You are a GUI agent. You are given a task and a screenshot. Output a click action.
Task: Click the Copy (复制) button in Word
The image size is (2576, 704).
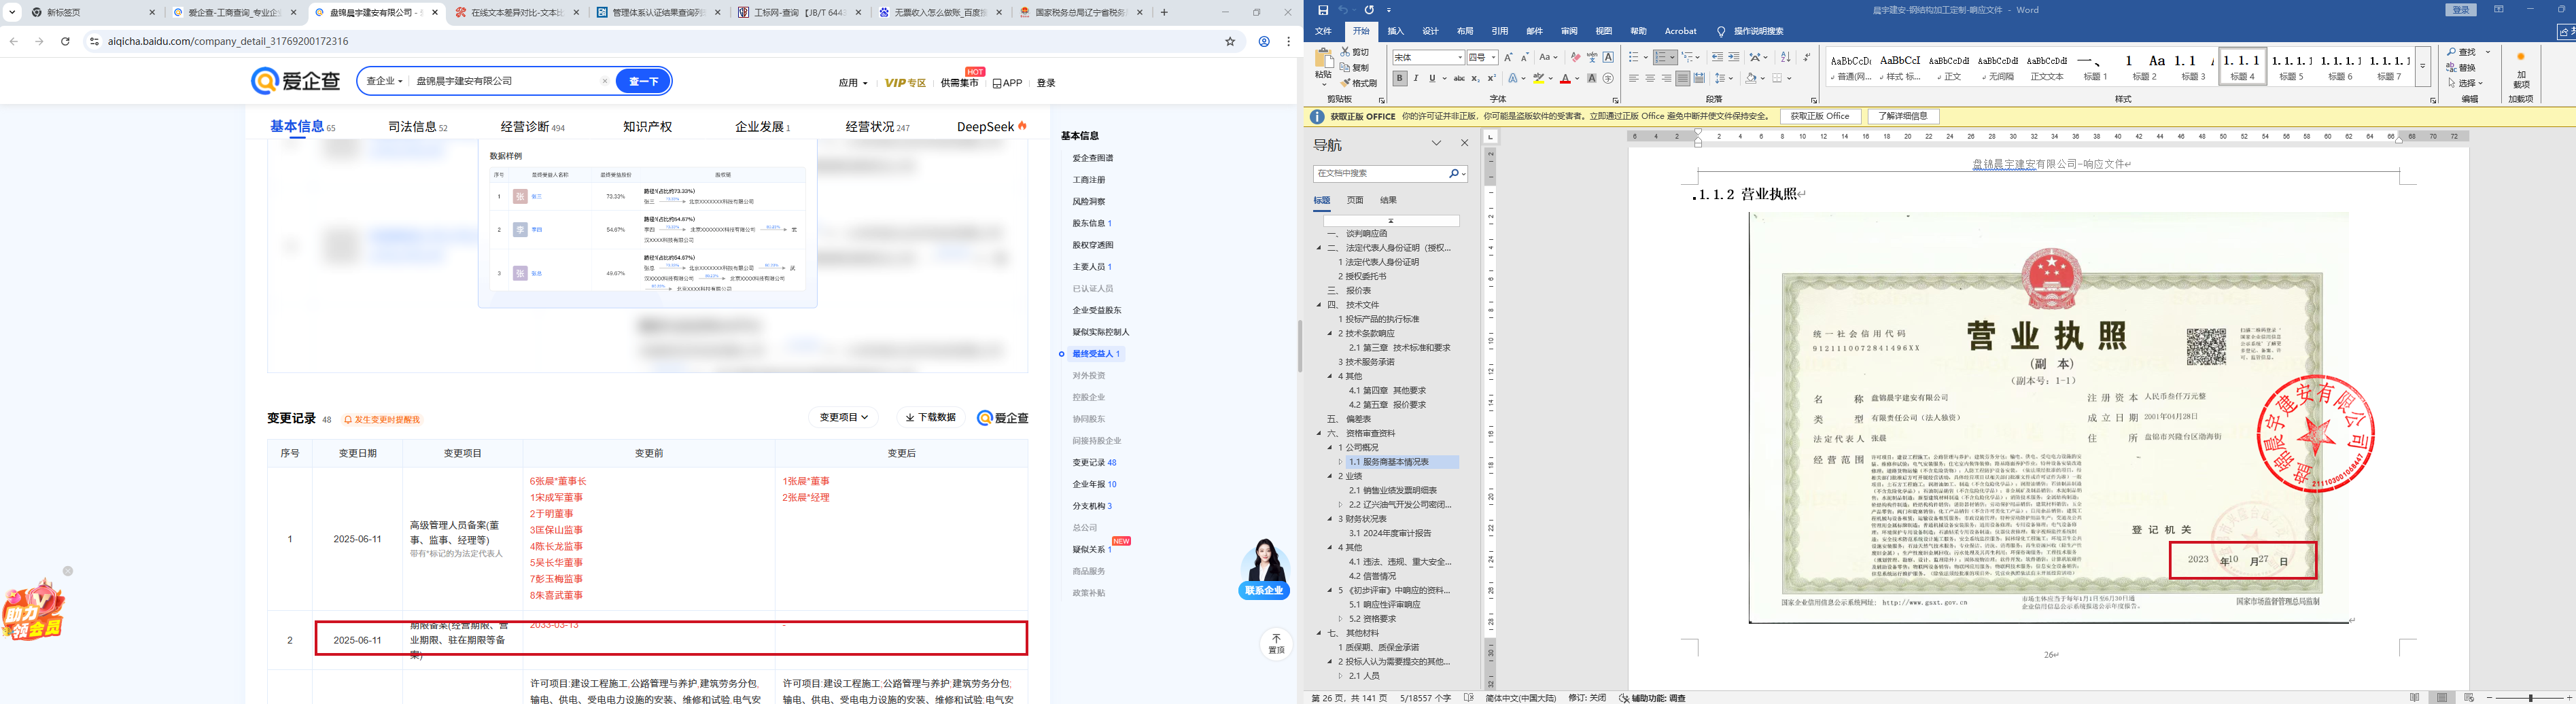click(1355, 68)
